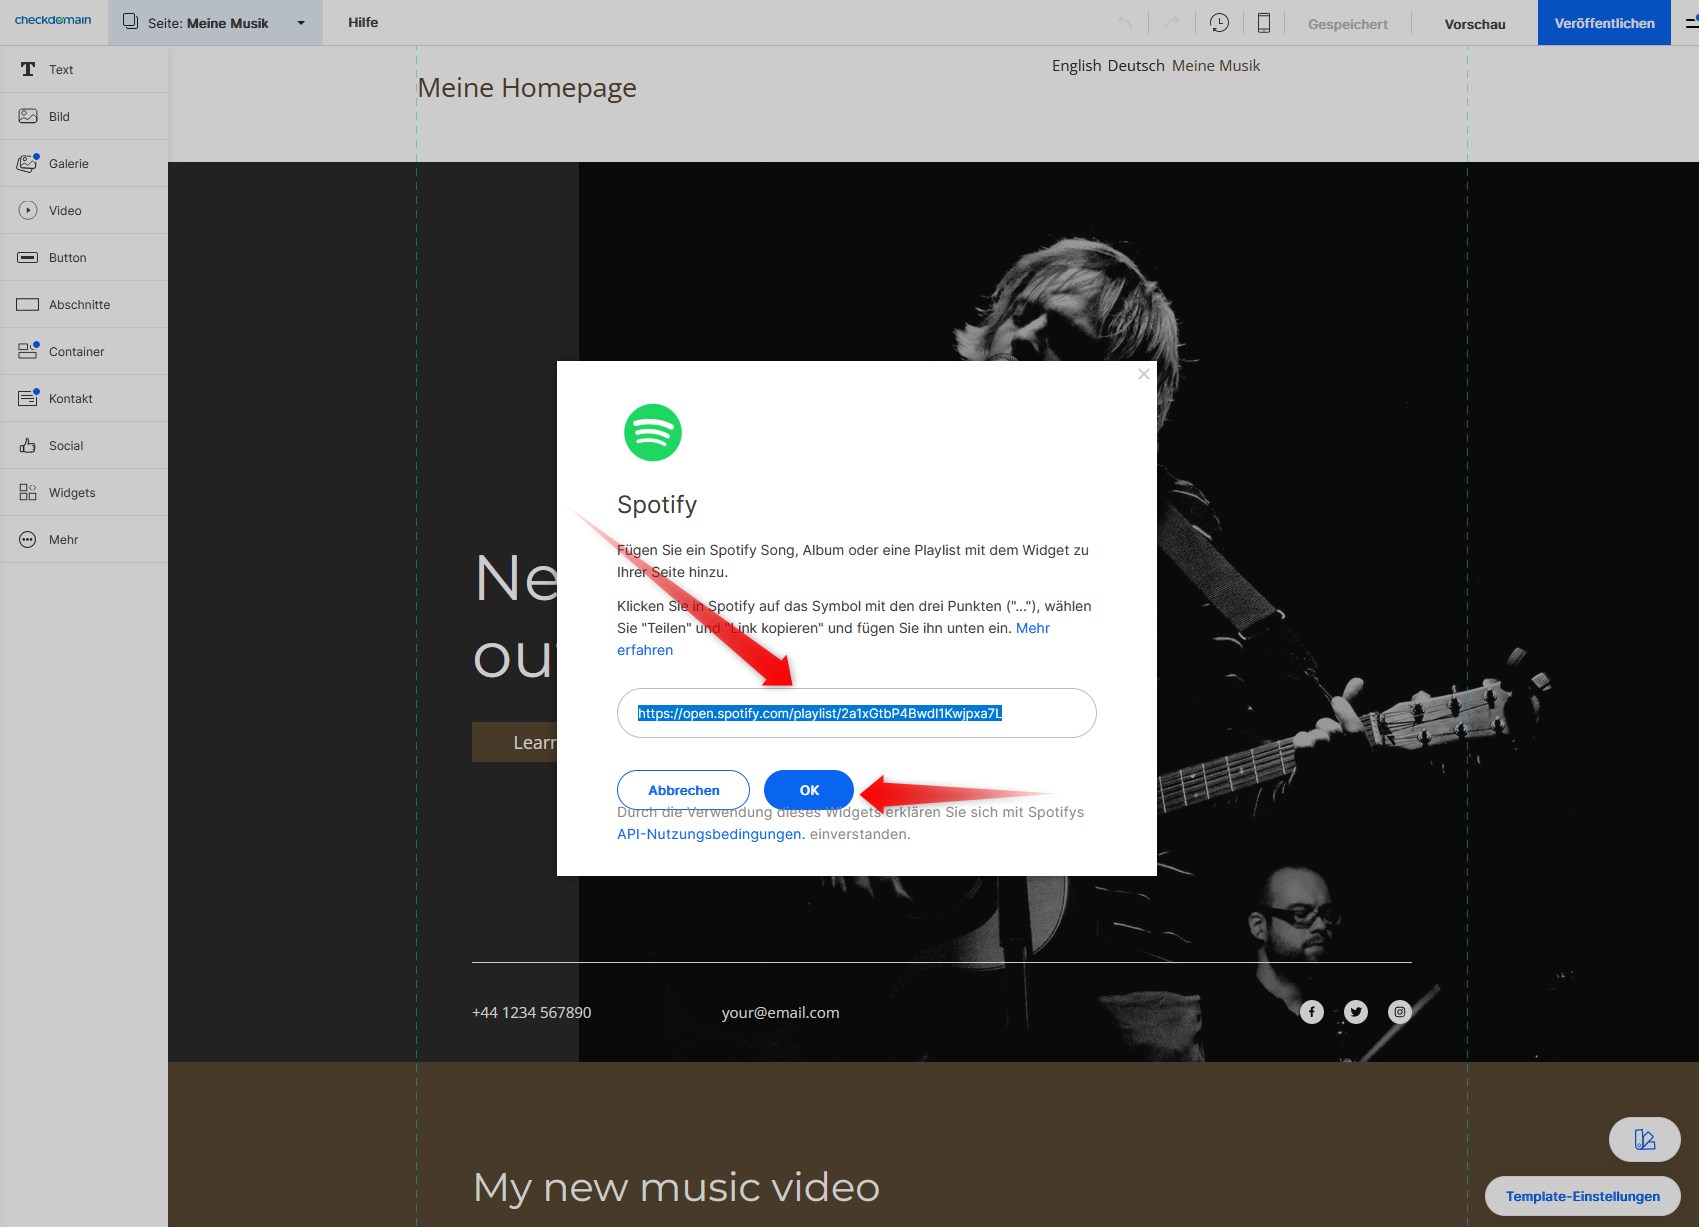Viewport: 1699px width, 1227px height.
Task: Select the Text element in the sidebar
Action: pos(60,69)
